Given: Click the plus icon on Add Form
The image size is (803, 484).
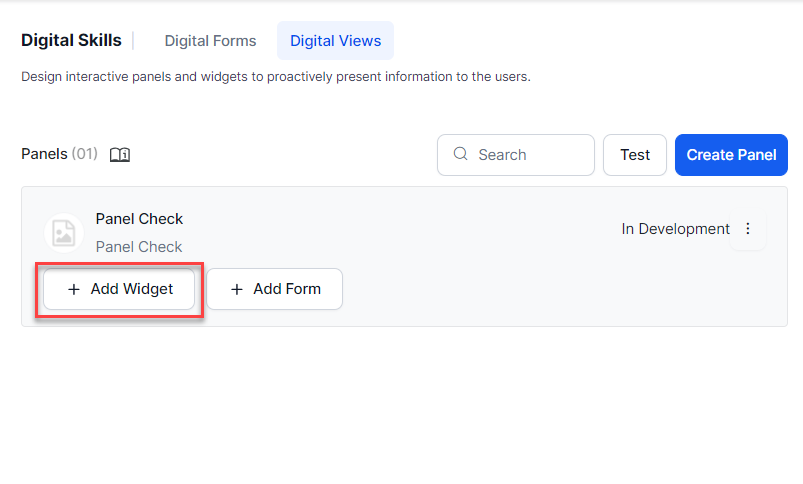Looking at the screenshot, I should click(x=237, y=289).
